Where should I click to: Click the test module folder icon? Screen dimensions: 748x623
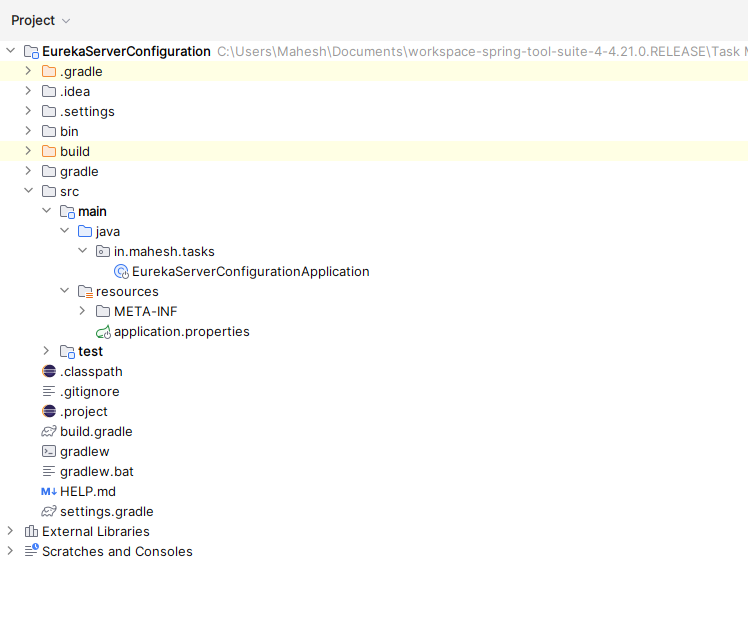coord(67,352)
